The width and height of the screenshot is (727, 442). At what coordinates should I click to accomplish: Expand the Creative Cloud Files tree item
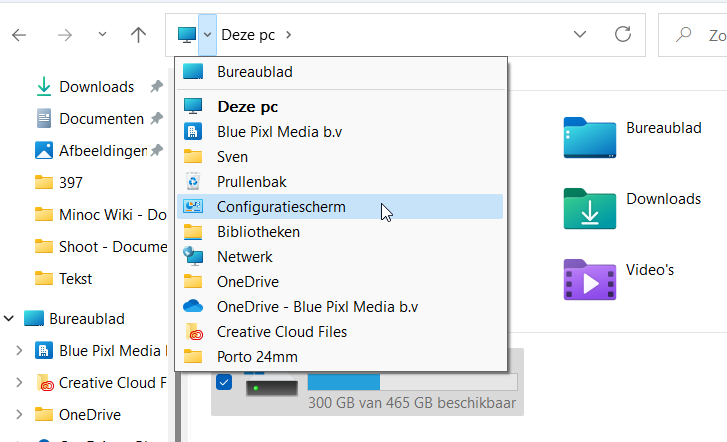click(x=19, y=383)
